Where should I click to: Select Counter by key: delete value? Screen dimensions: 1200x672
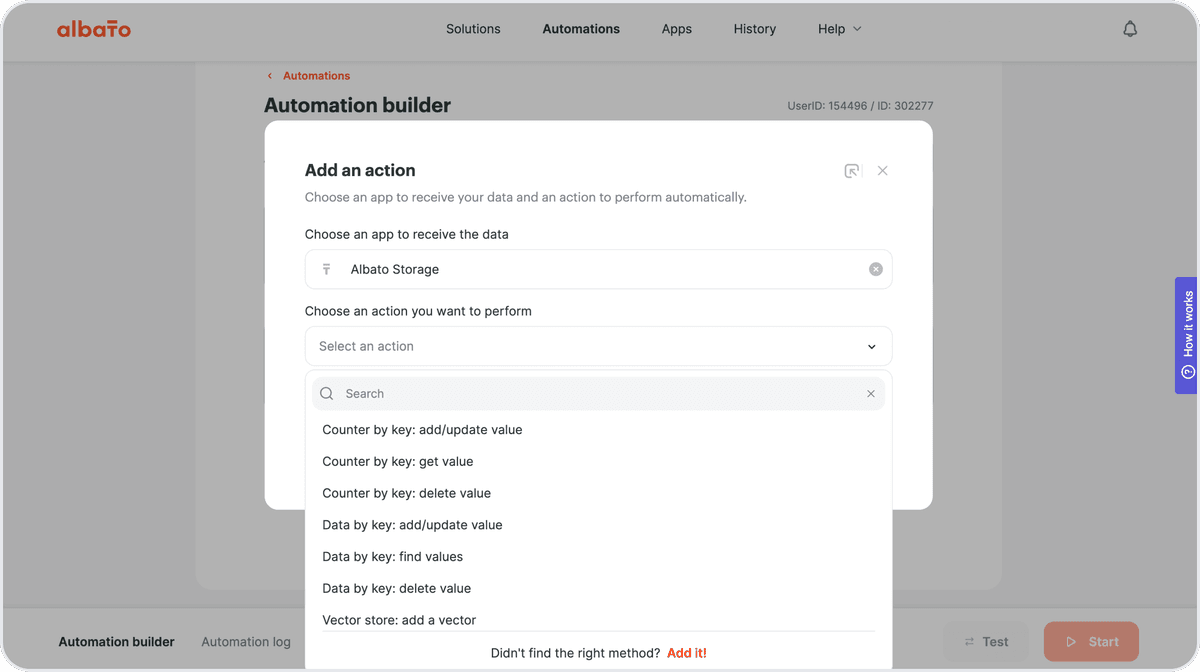coord(598,493)
